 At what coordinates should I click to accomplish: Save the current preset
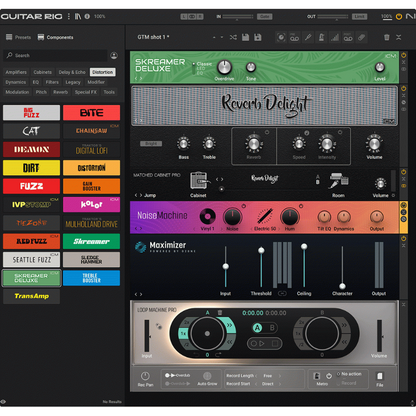(x=246, y=37)
